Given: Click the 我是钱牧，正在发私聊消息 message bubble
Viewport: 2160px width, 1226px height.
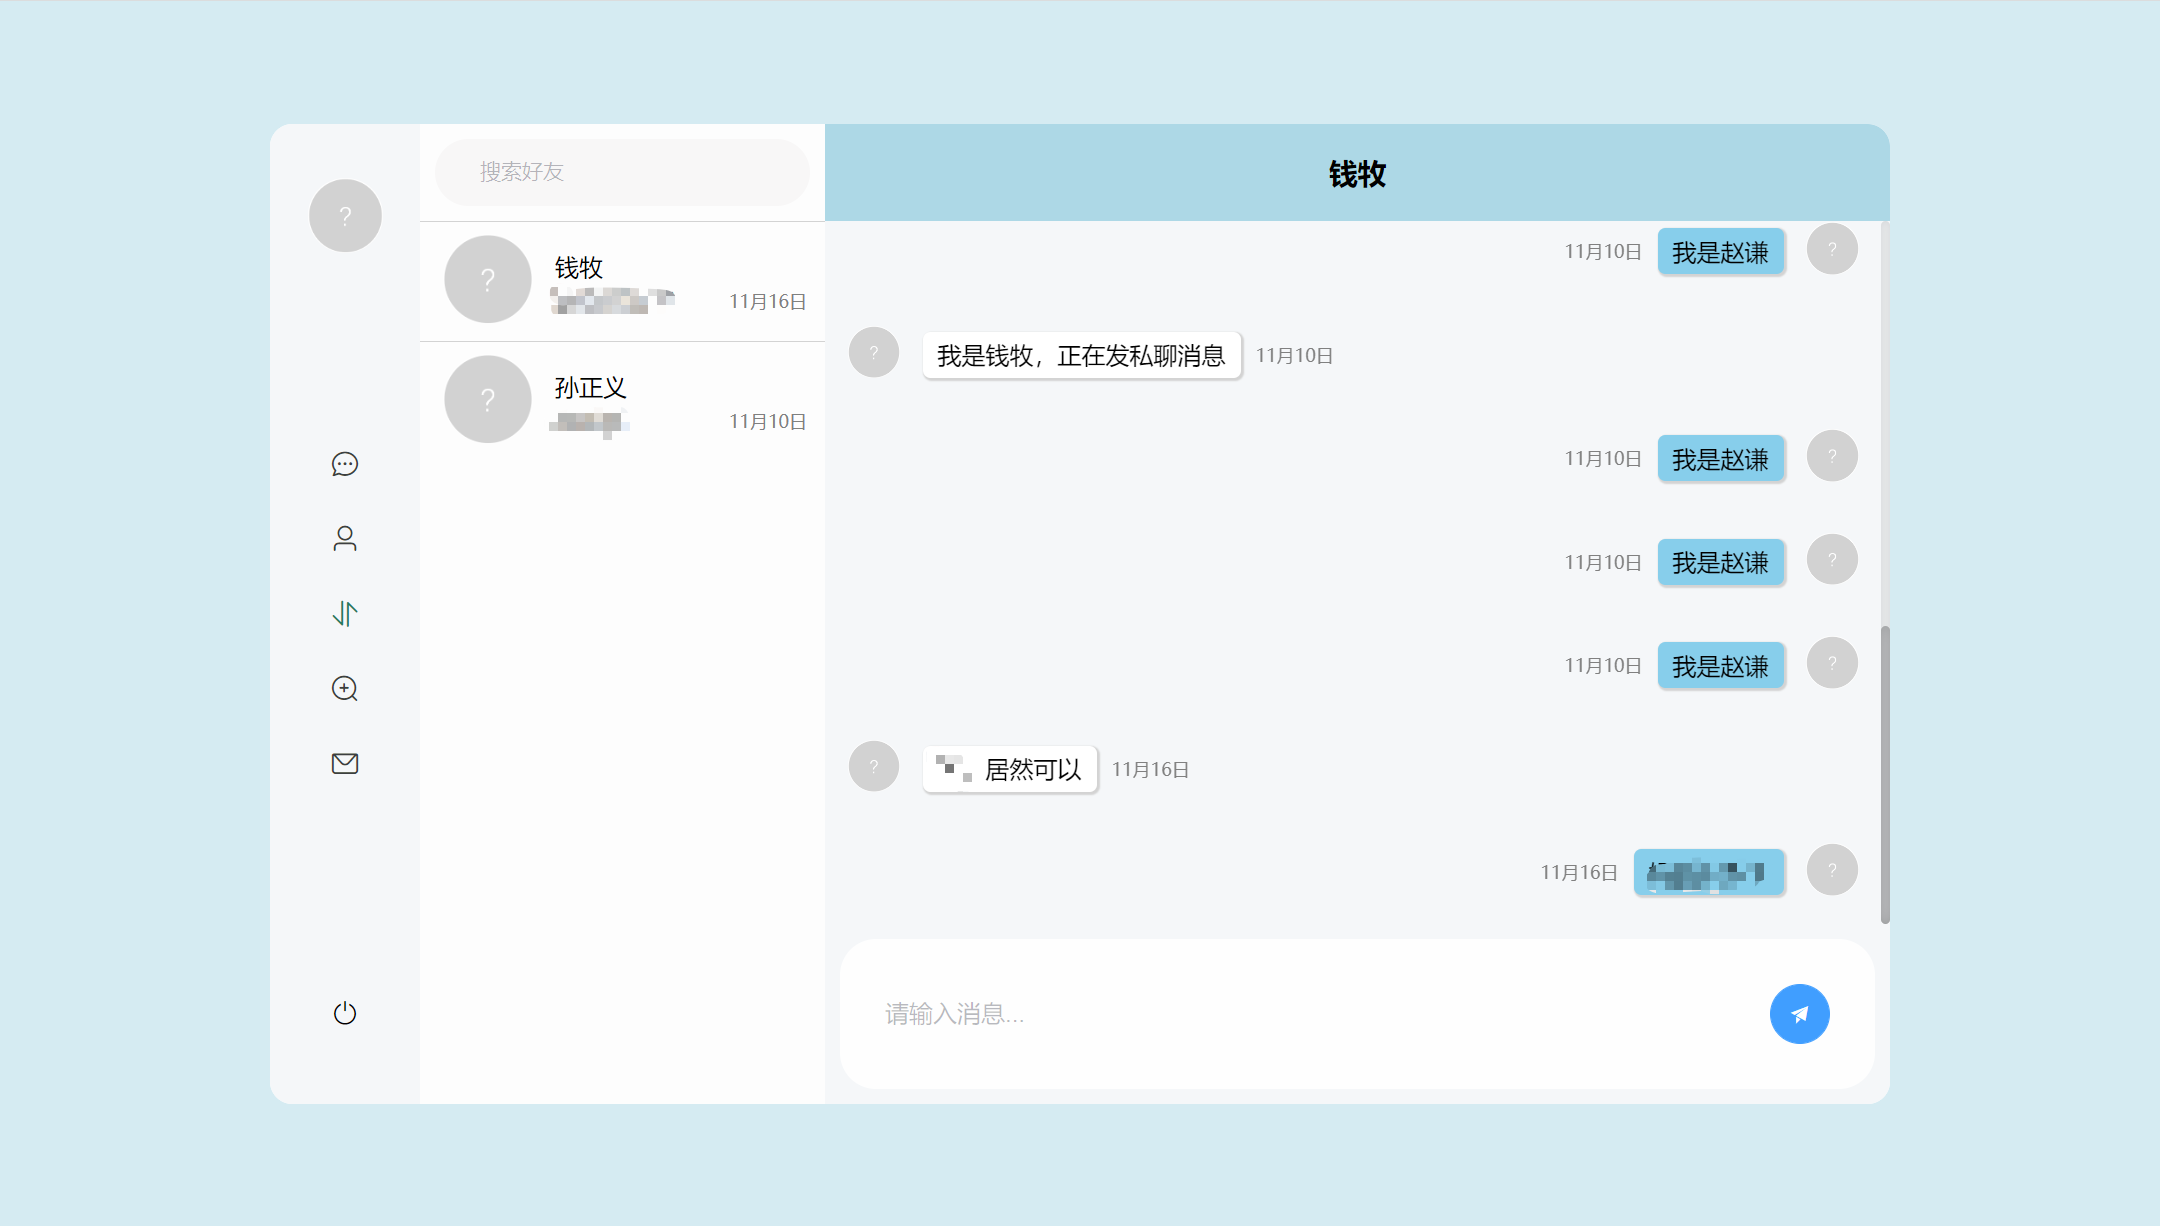Looking at the screenshot, I should click(x=1081, y=356).
